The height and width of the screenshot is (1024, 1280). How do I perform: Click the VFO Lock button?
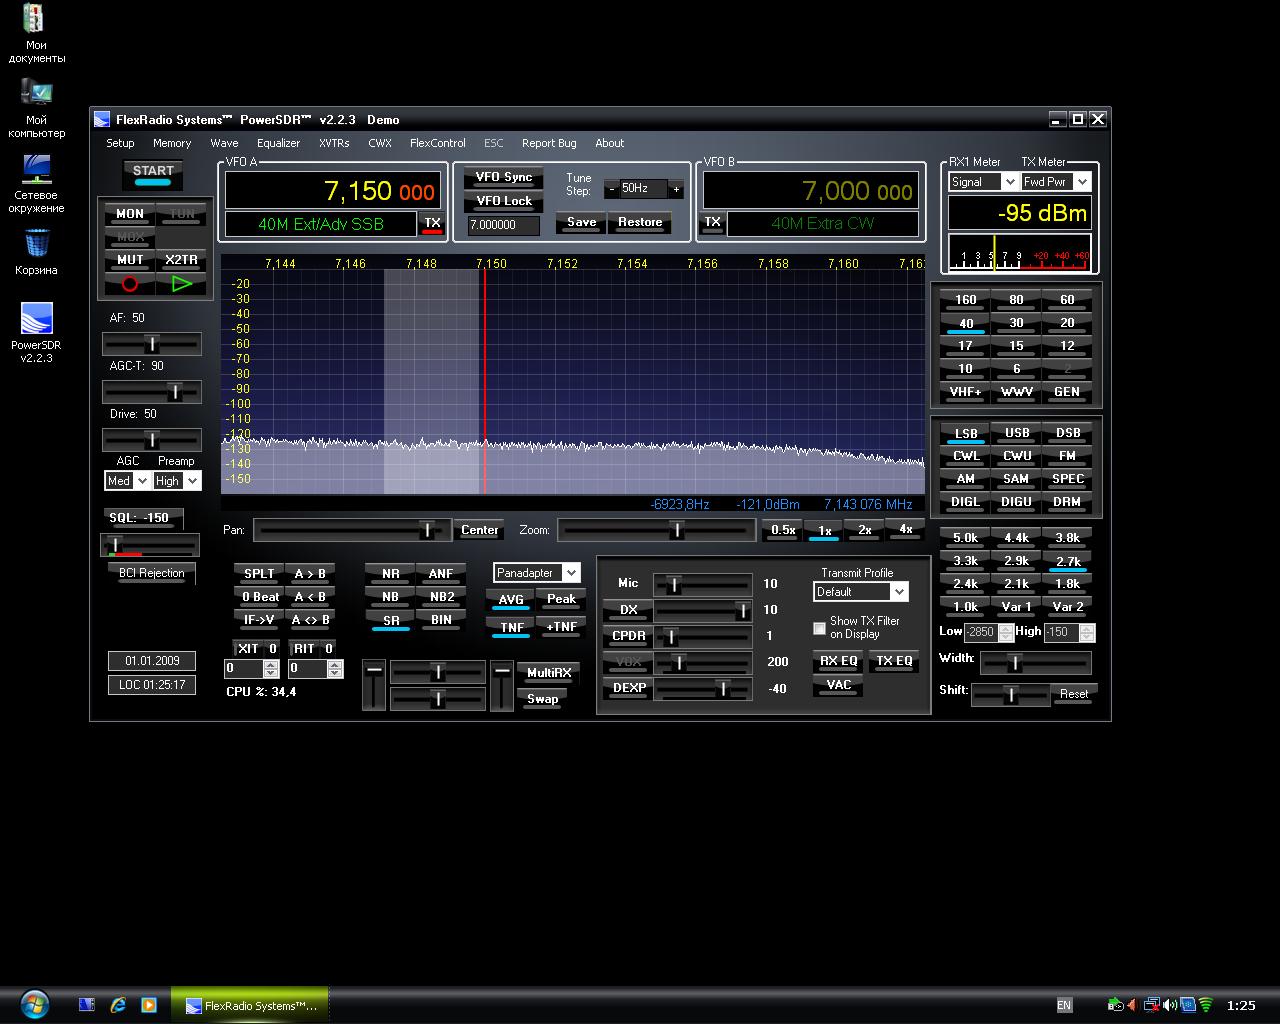(x=503, y=201)
